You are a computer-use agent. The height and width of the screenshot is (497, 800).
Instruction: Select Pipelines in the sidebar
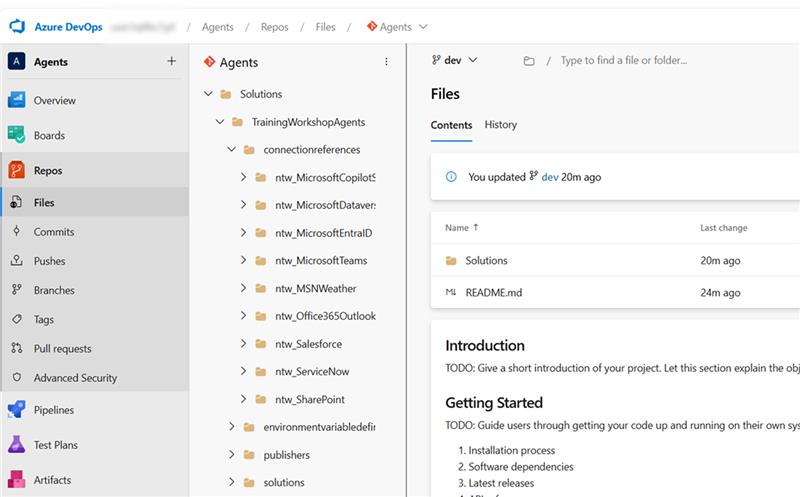pos(54,410)
